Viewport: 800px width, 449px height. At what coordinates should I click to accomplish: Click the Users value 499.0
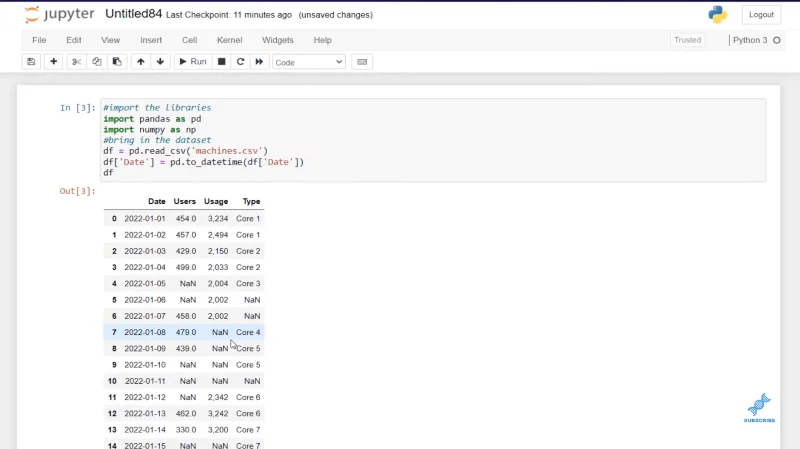(x=186, y=267)
